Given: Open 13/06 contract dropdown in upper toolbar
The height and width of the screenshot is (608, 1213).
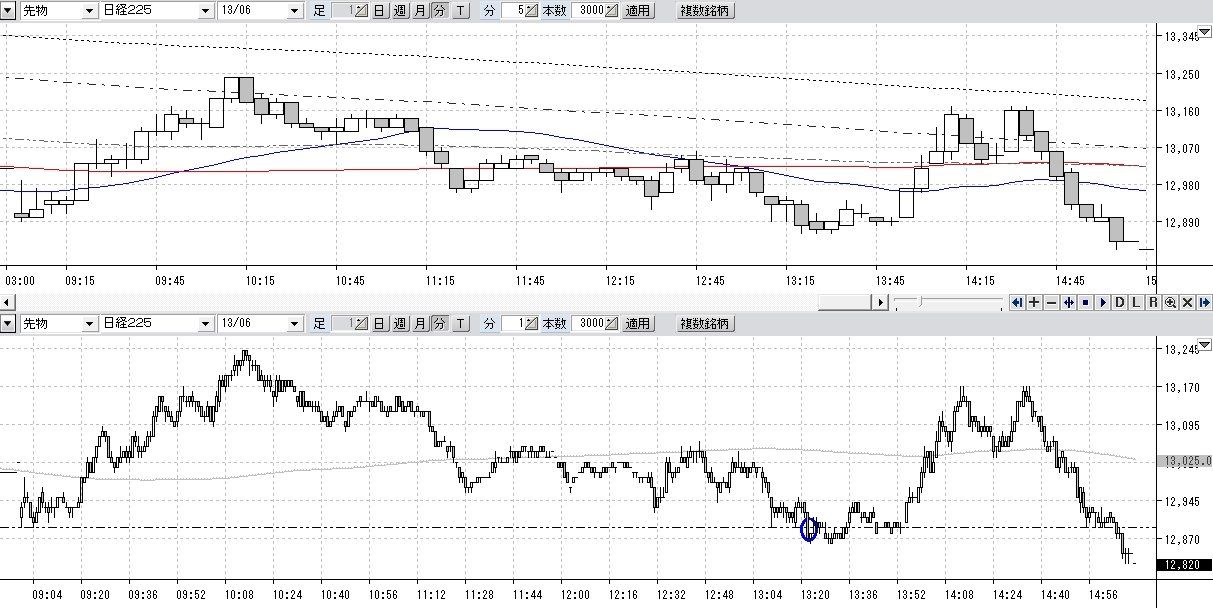Looking at the screenshot, I should pos(294,11).
